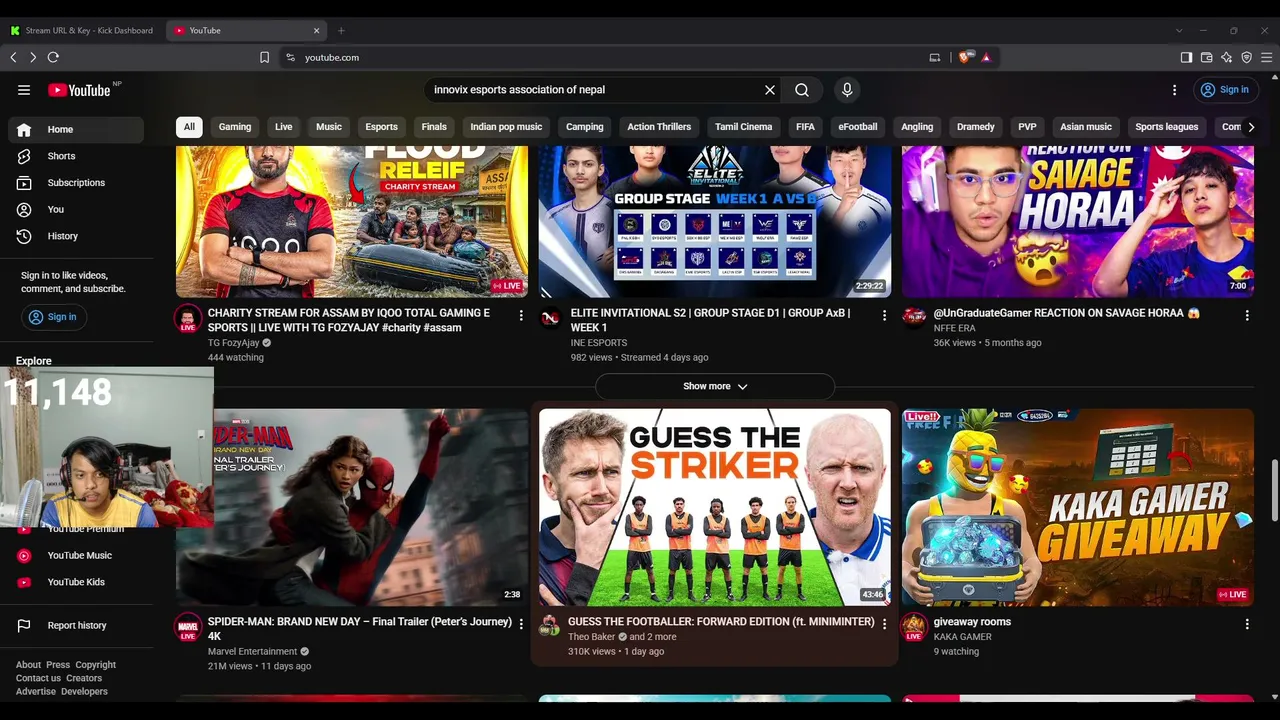The height and width of the screenshot is (720, 1280).
Task: Start voice search with the microphone
Action: 847,90
